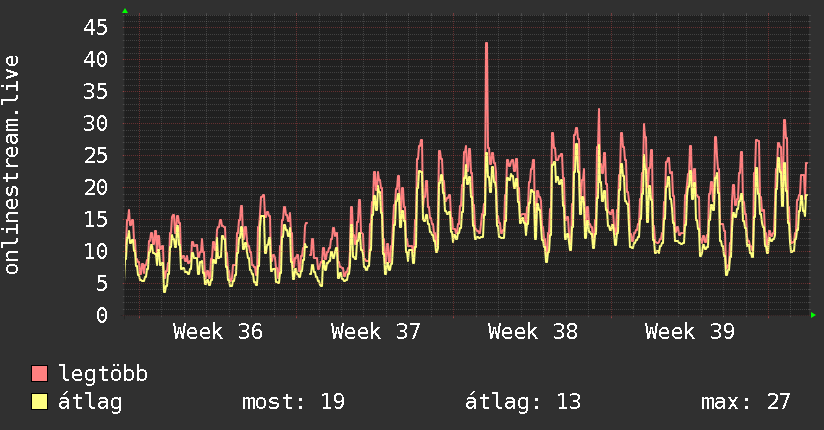
Task: Click the green arrow atop the y-axis
Action: (x=125, y=11)
